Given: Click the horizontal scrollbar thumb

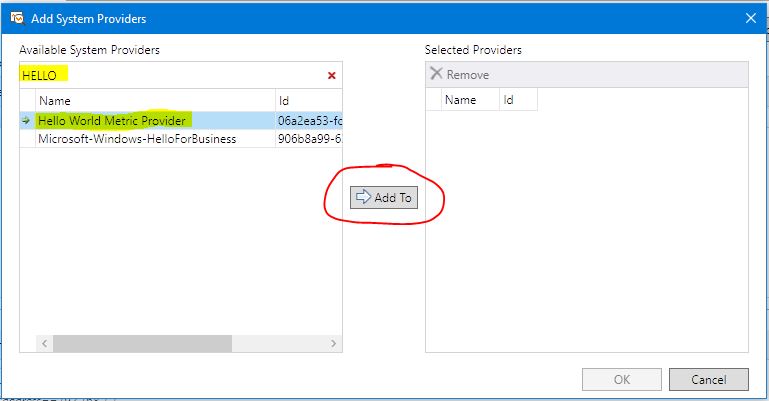Looking at the screenshot, I should coord(142,343).
